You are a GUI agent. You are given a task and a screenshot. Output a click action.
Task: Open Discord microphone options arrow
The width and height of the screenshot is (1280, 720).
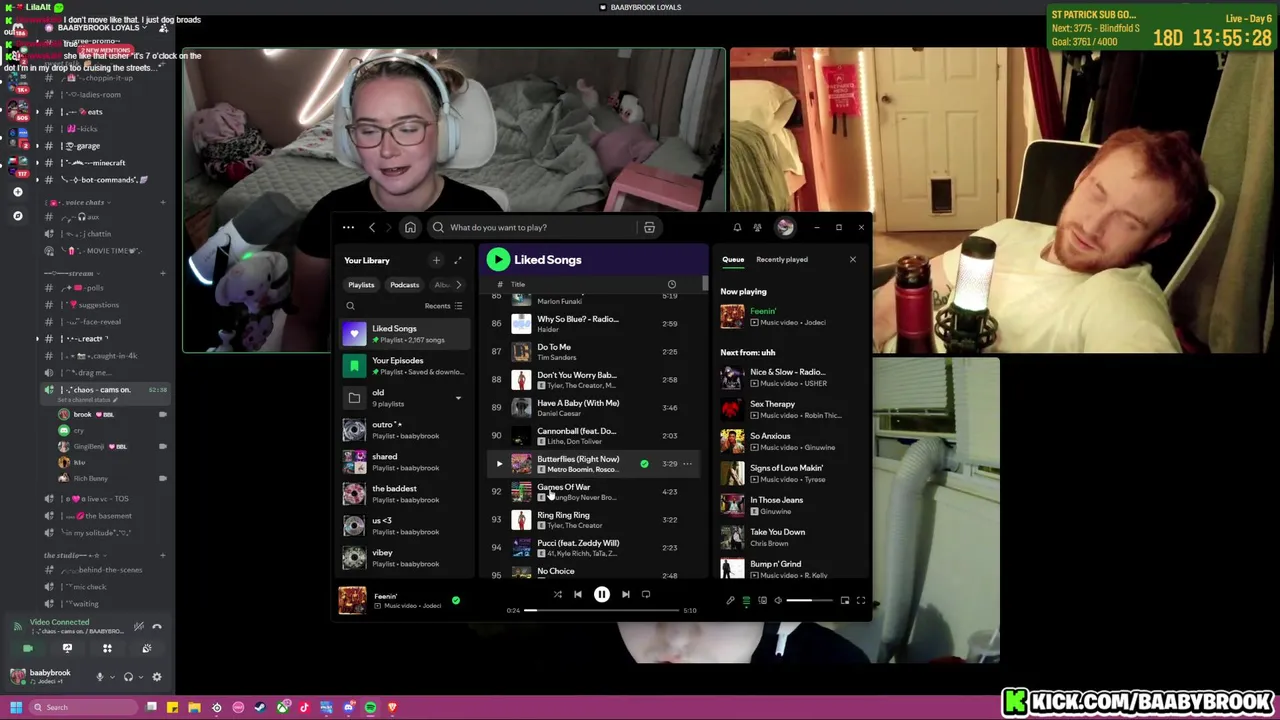coord(112,677)
